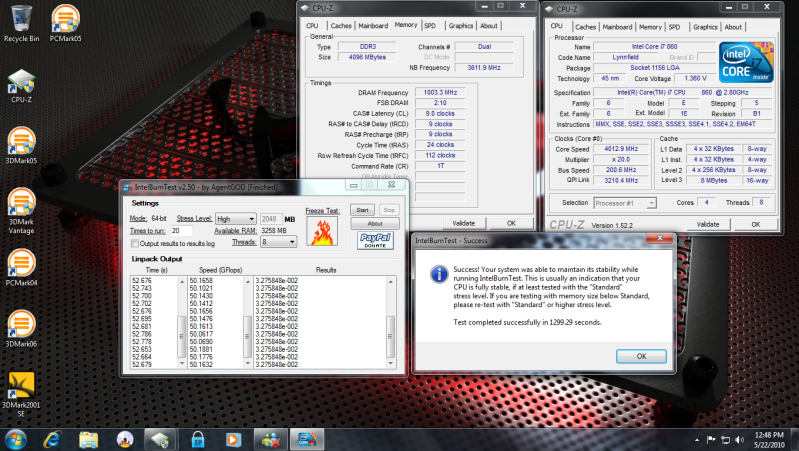Click scroll-down arrow of Time list
This screenshot has width=799, height=451.
tap(181, 364)
